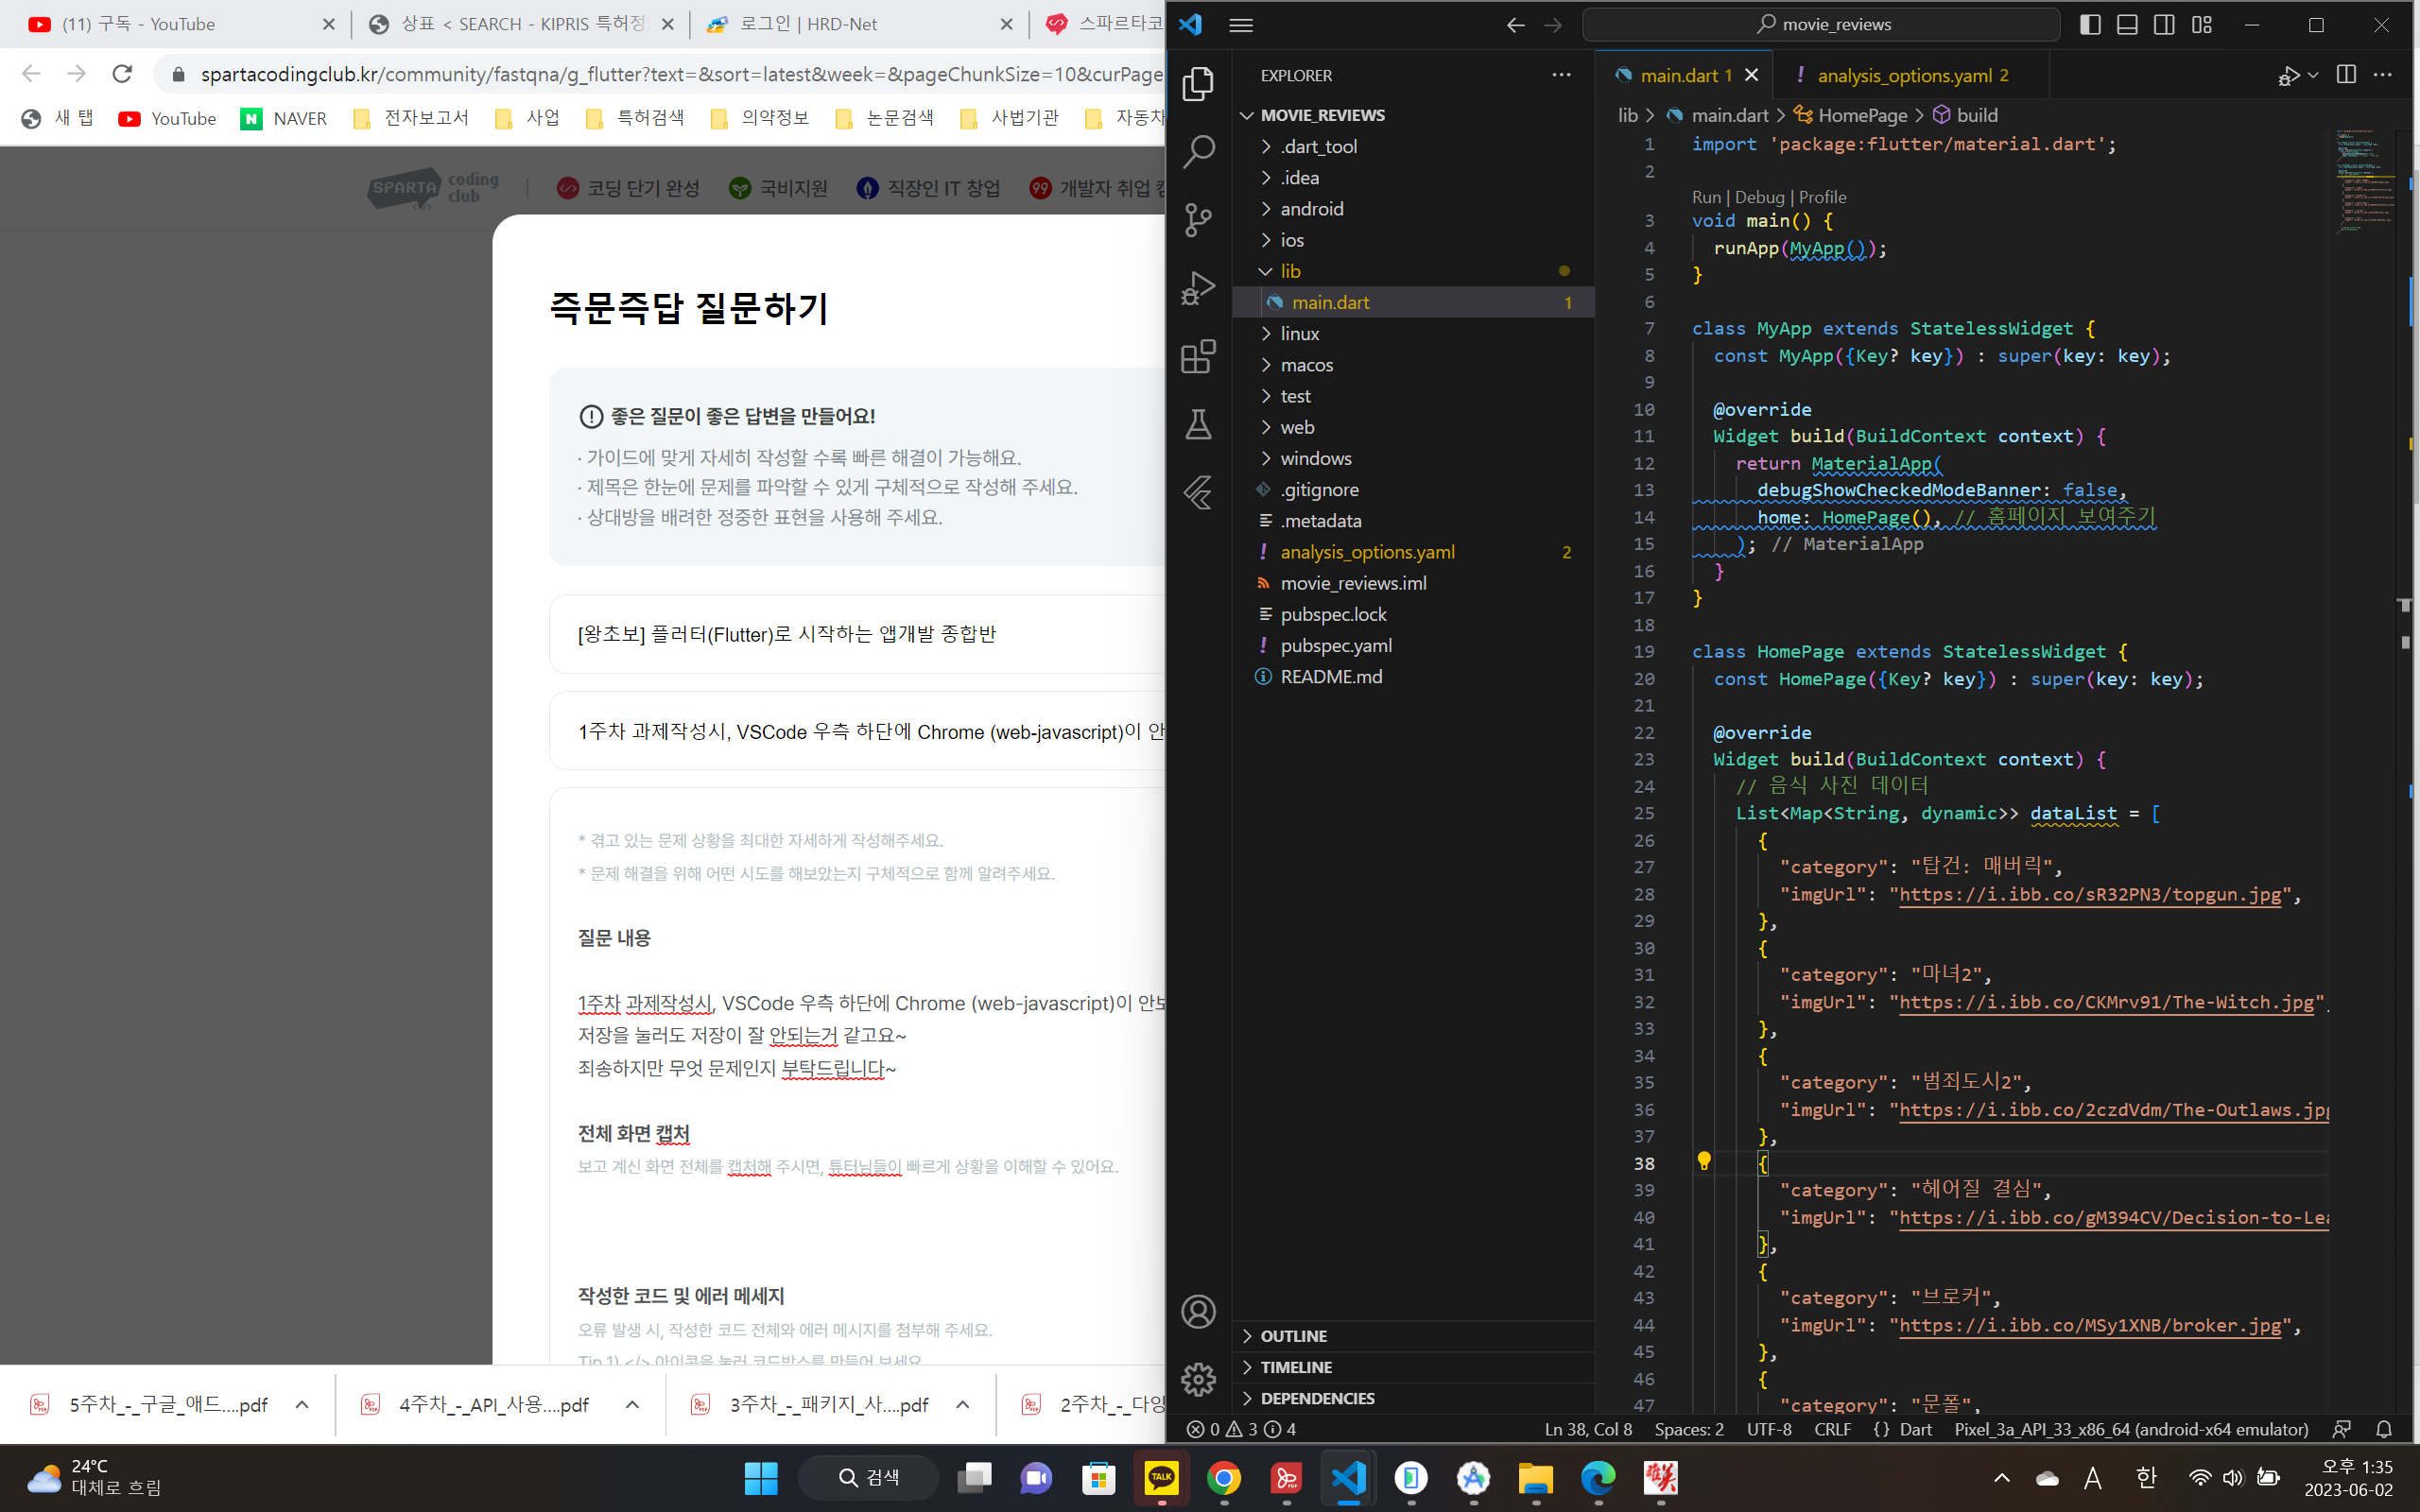Collapse the MOVIE_REVIEWS root section
Viewport: 2420px width, 1512px height.
(1413, 115)
